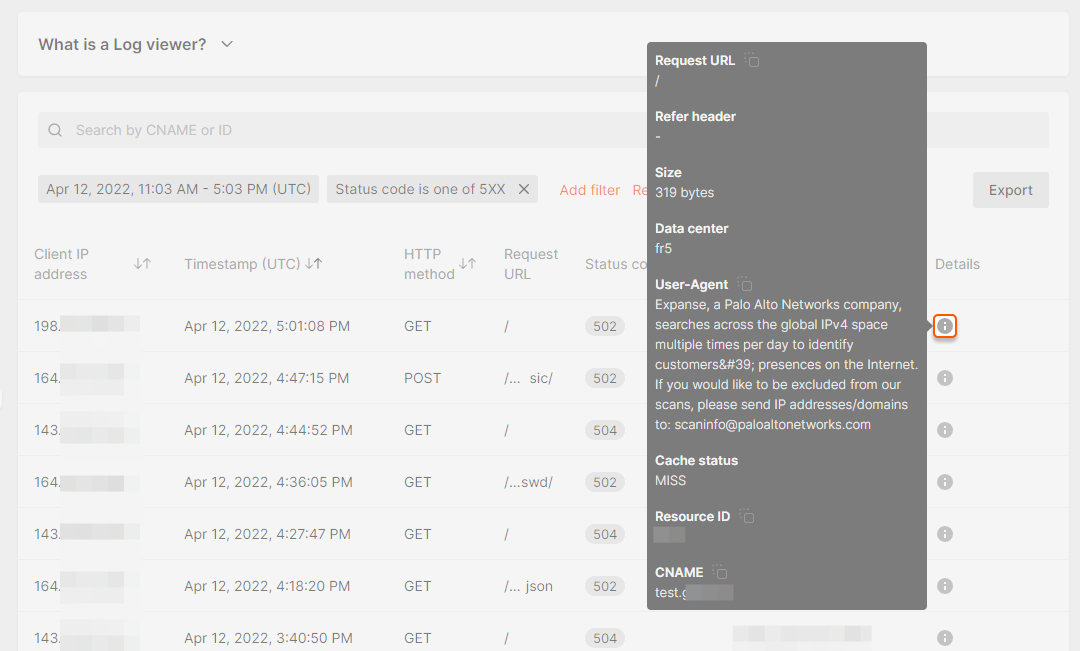Copy the CNAME value
Viewport: 1080px width, 651px height.
point(720,573)
